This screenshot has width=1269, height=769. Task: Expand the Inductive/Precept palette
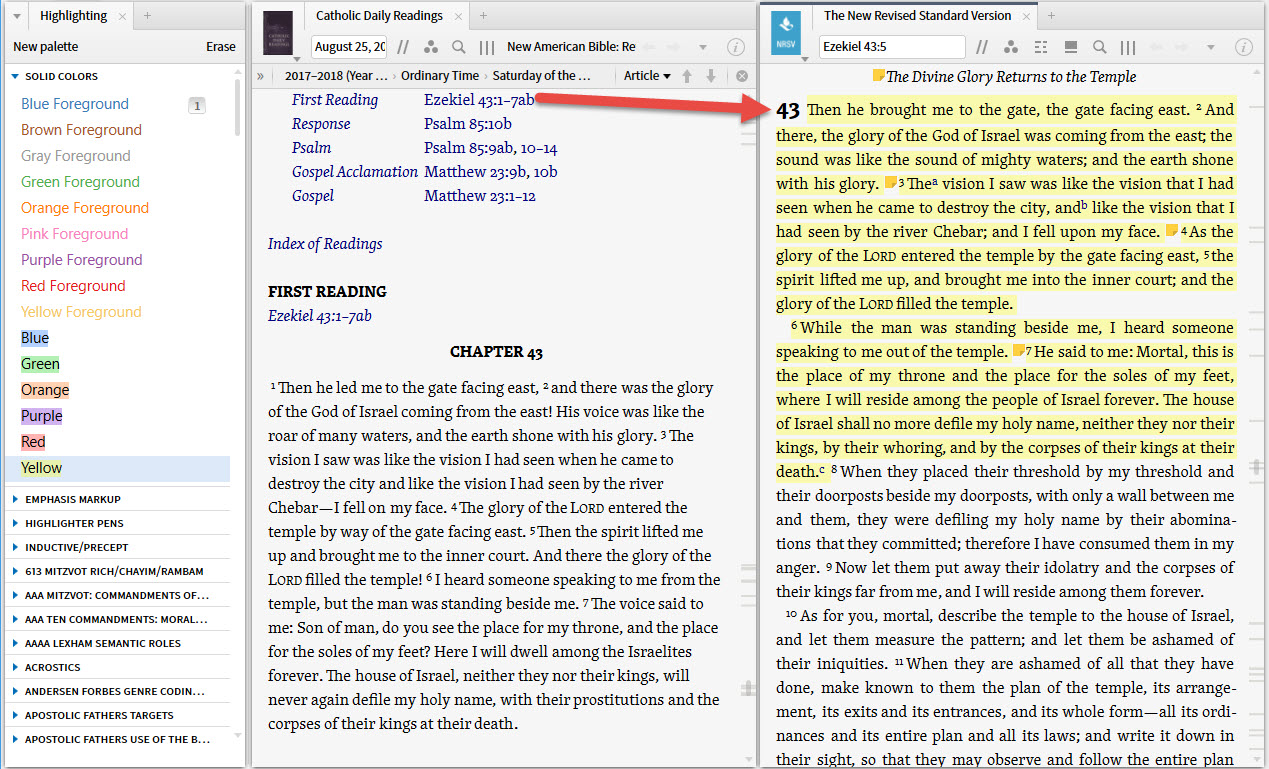[x=15, y=547]
